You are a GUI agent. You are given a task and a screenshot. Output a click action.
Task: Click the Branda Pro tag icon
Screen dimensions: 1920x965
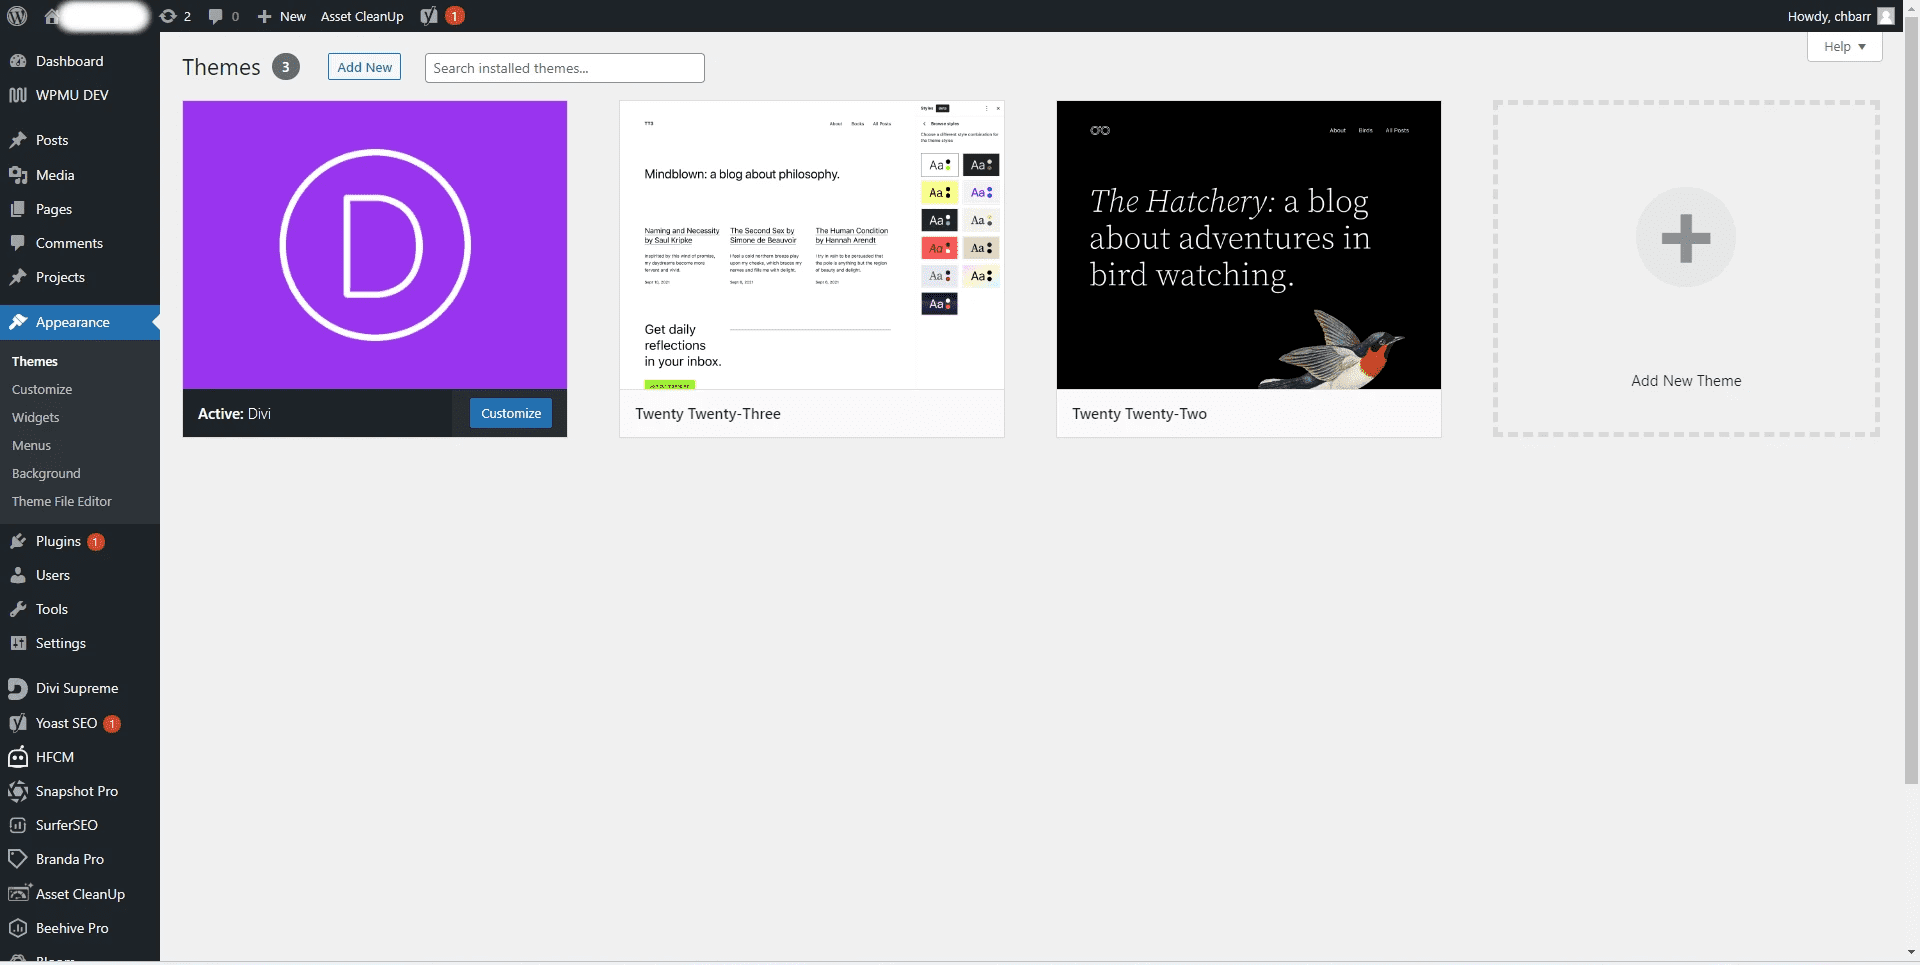point(17,859)
